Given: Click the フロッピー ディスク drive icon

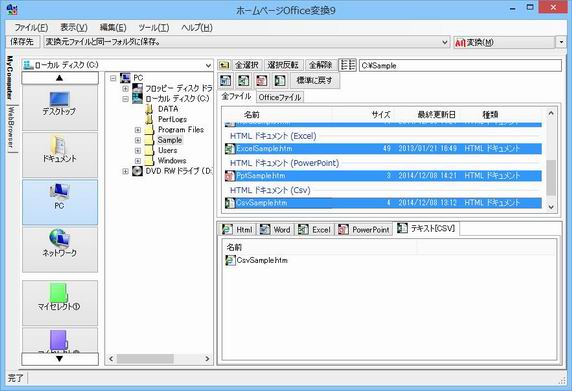Looking at the screenshot, I should click(x=137, y=88).
